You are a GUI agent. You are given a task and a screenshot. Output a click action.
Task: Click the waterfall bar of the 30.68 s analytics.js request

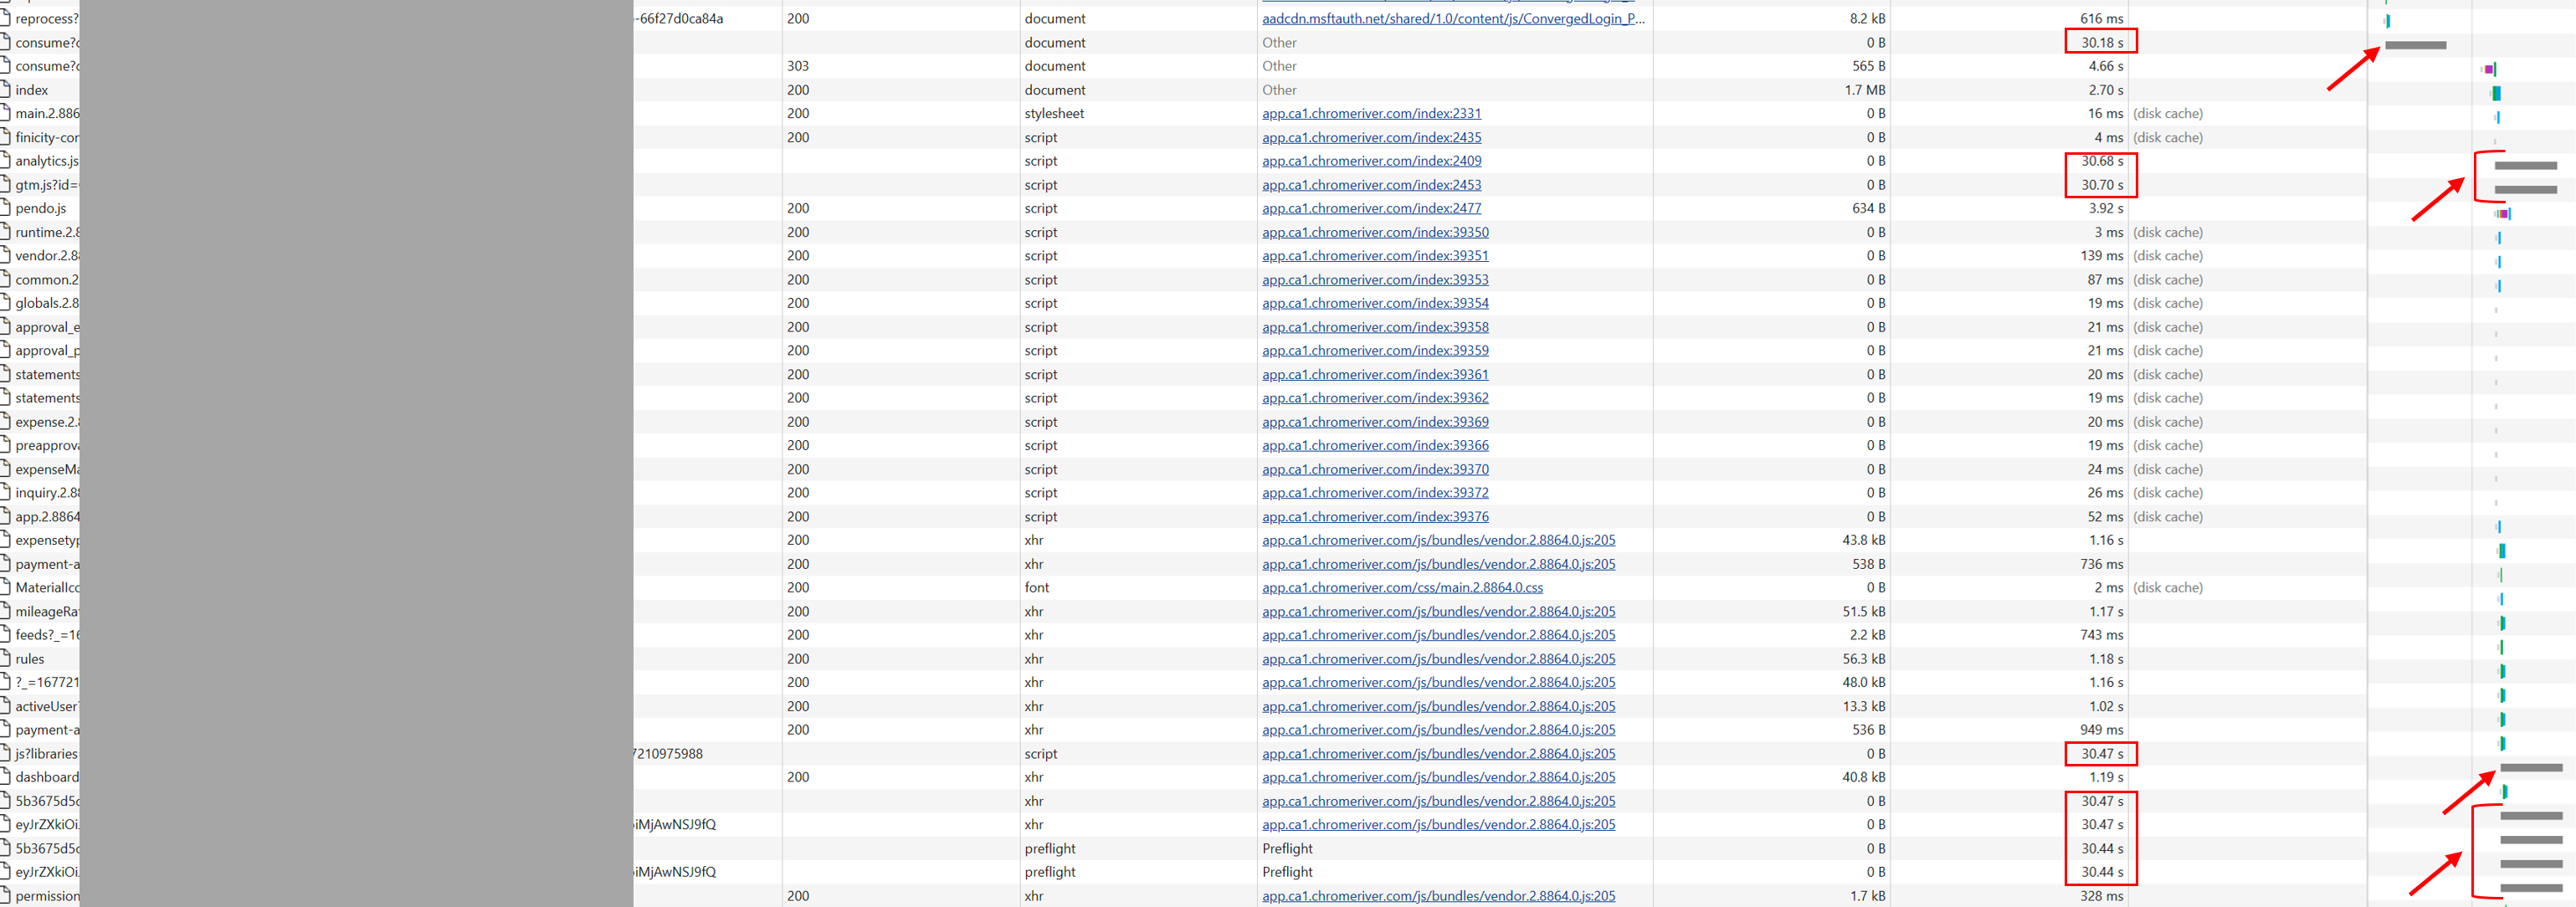point(2525,166)
